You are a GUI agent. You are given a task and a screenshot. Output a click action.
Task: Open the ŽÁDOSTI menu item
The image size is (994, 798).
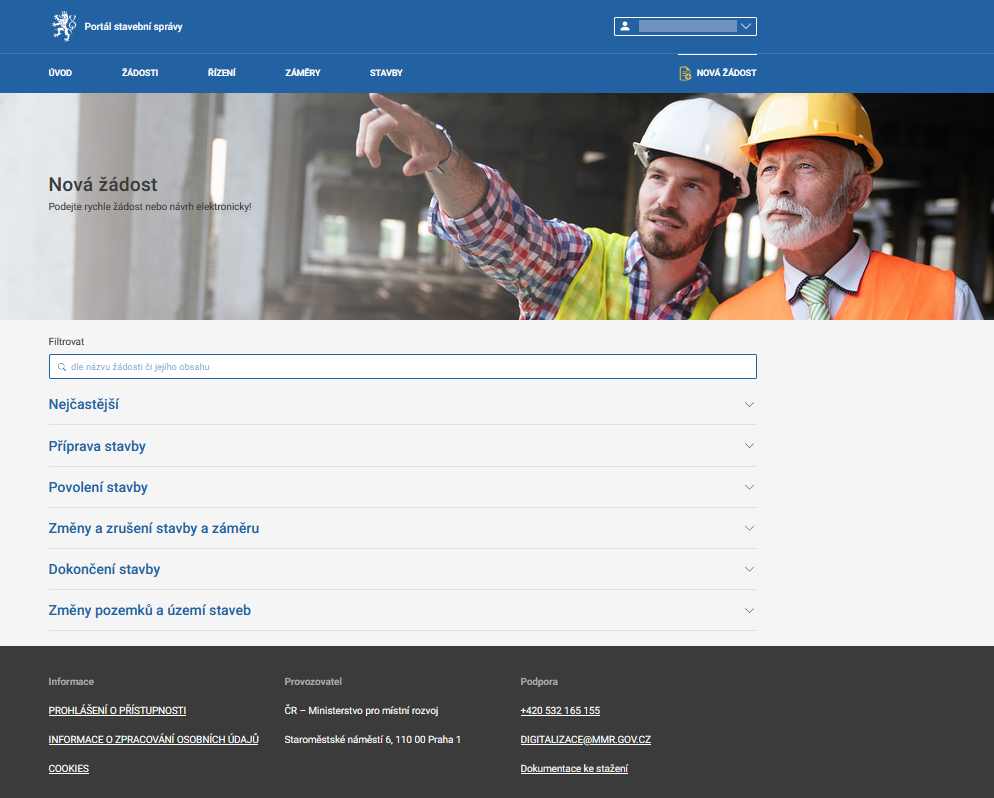(x=140, y=73)
